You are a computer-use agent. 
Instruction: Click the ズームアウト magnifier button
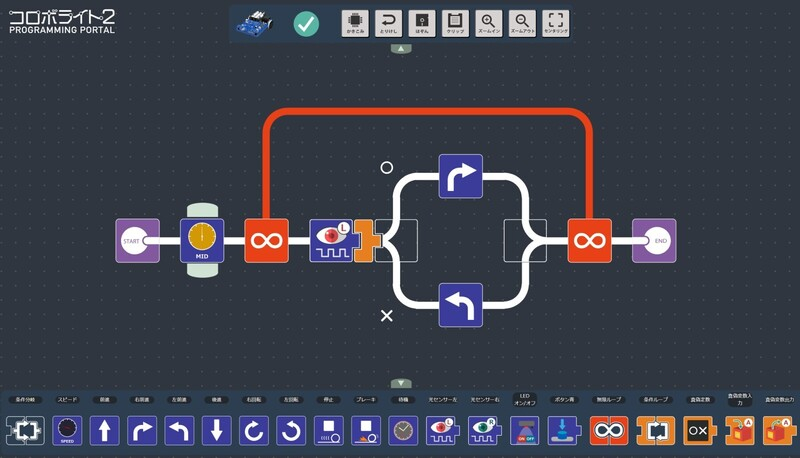coord(522,23)
